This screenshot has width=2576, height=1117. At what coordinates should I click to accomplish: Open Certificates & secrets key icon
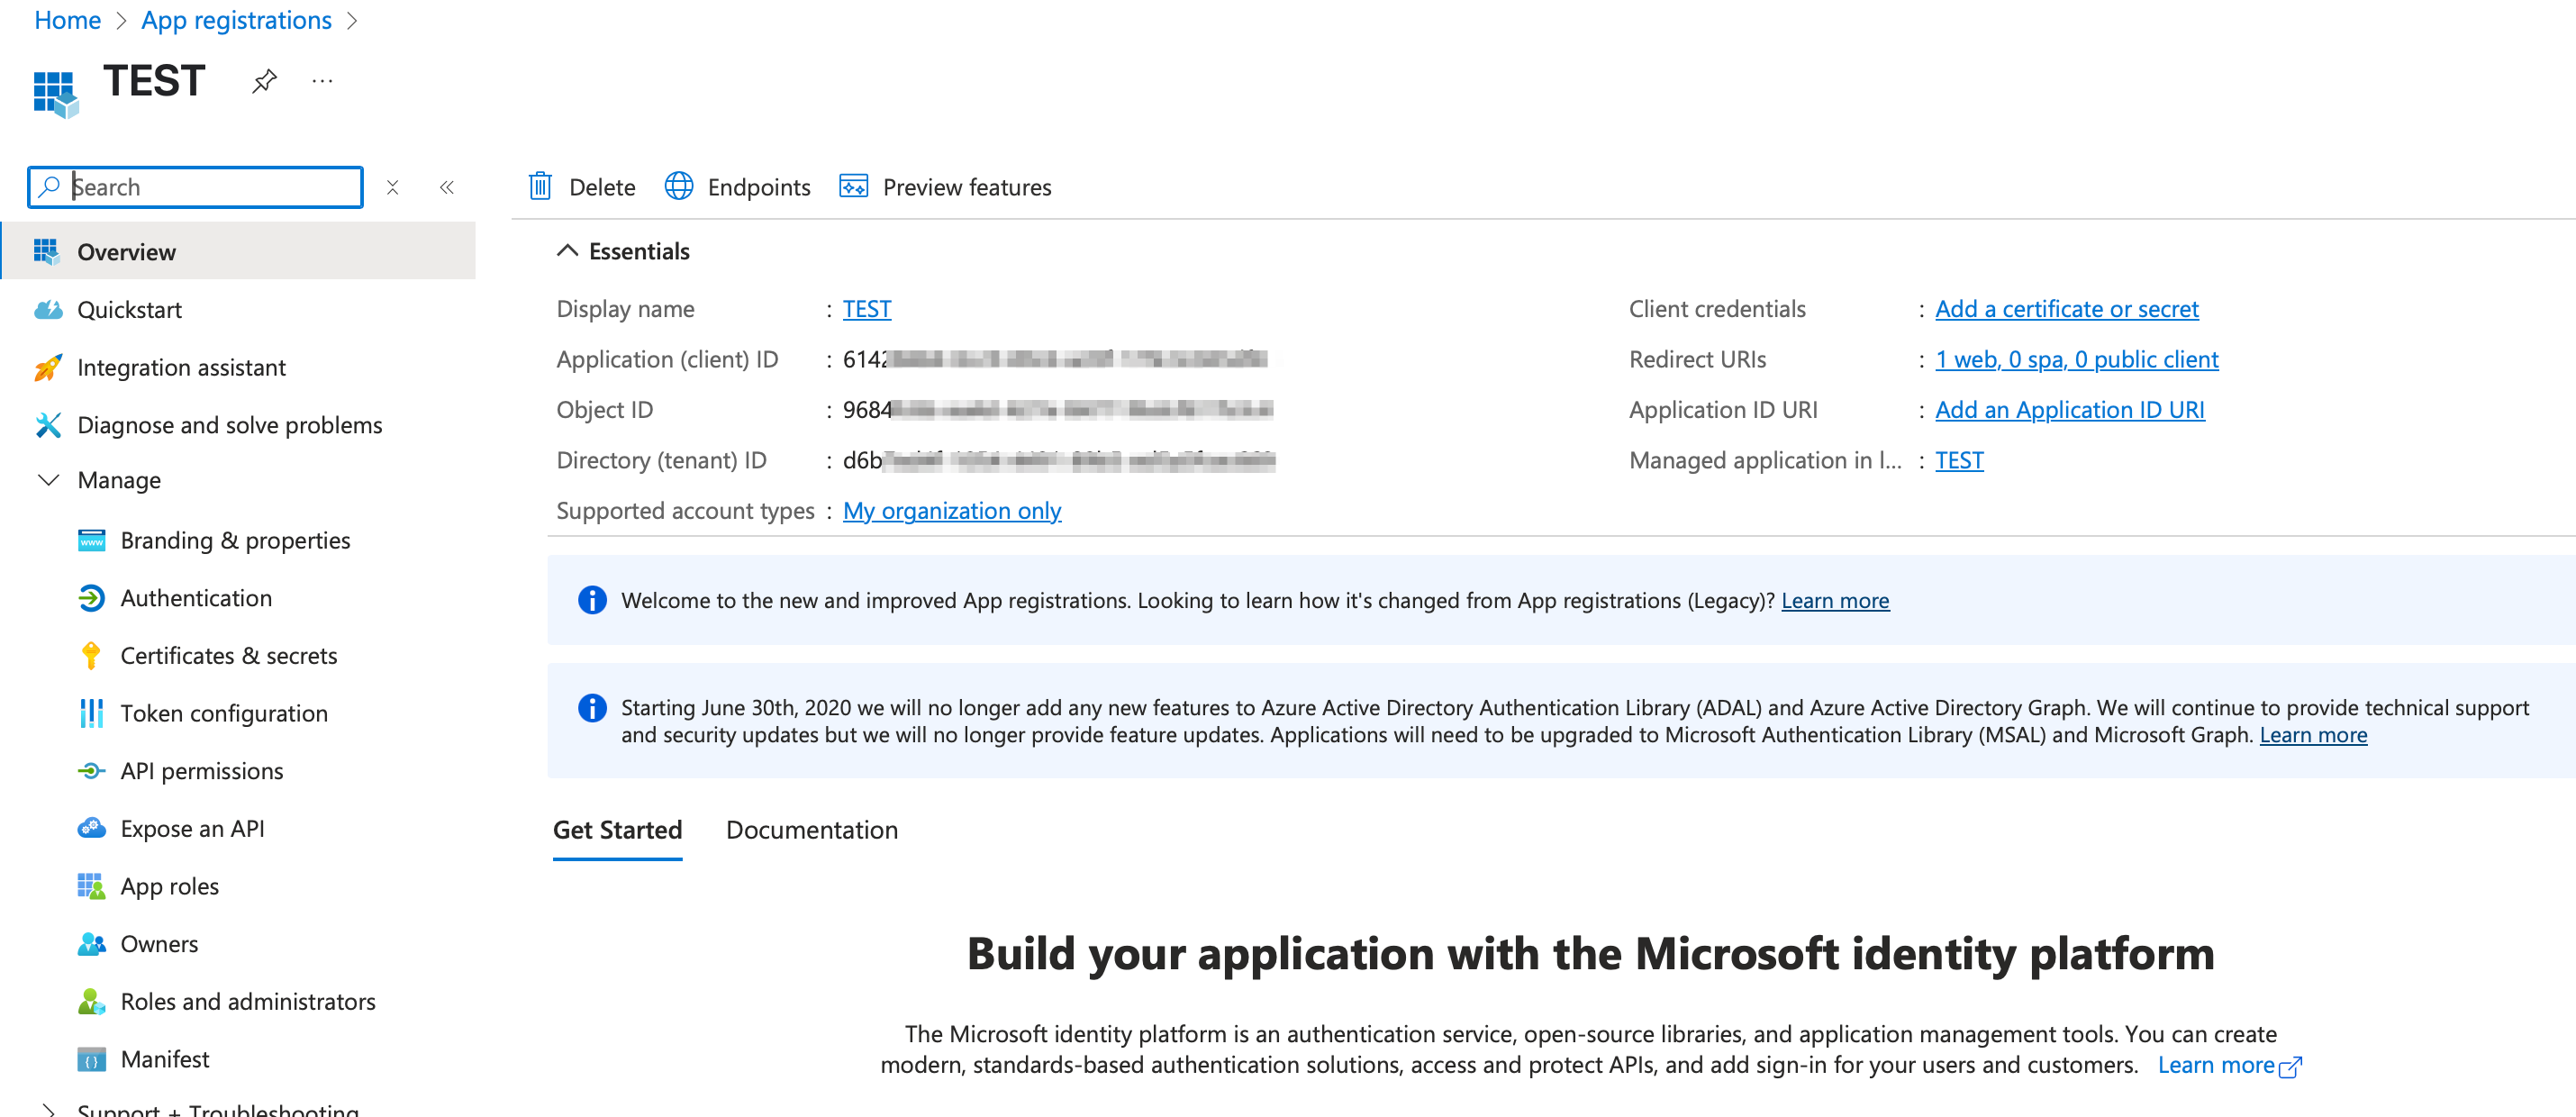click(91, 655)
